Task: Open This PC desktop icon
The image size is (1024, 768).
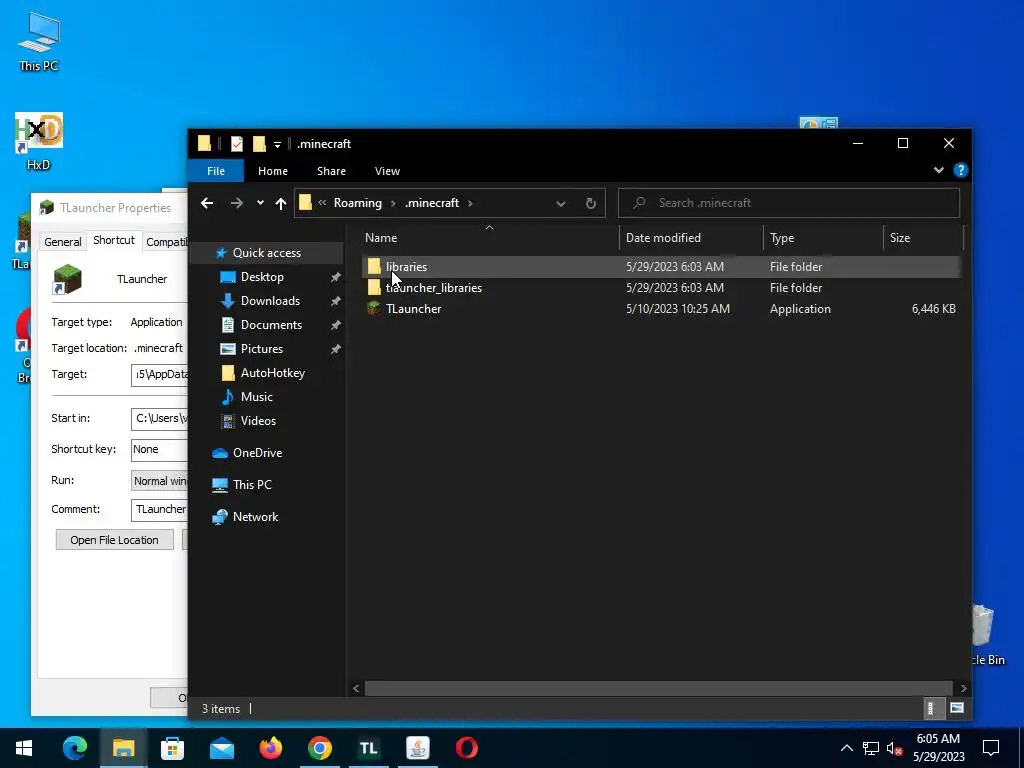Action: coord(39,42)
